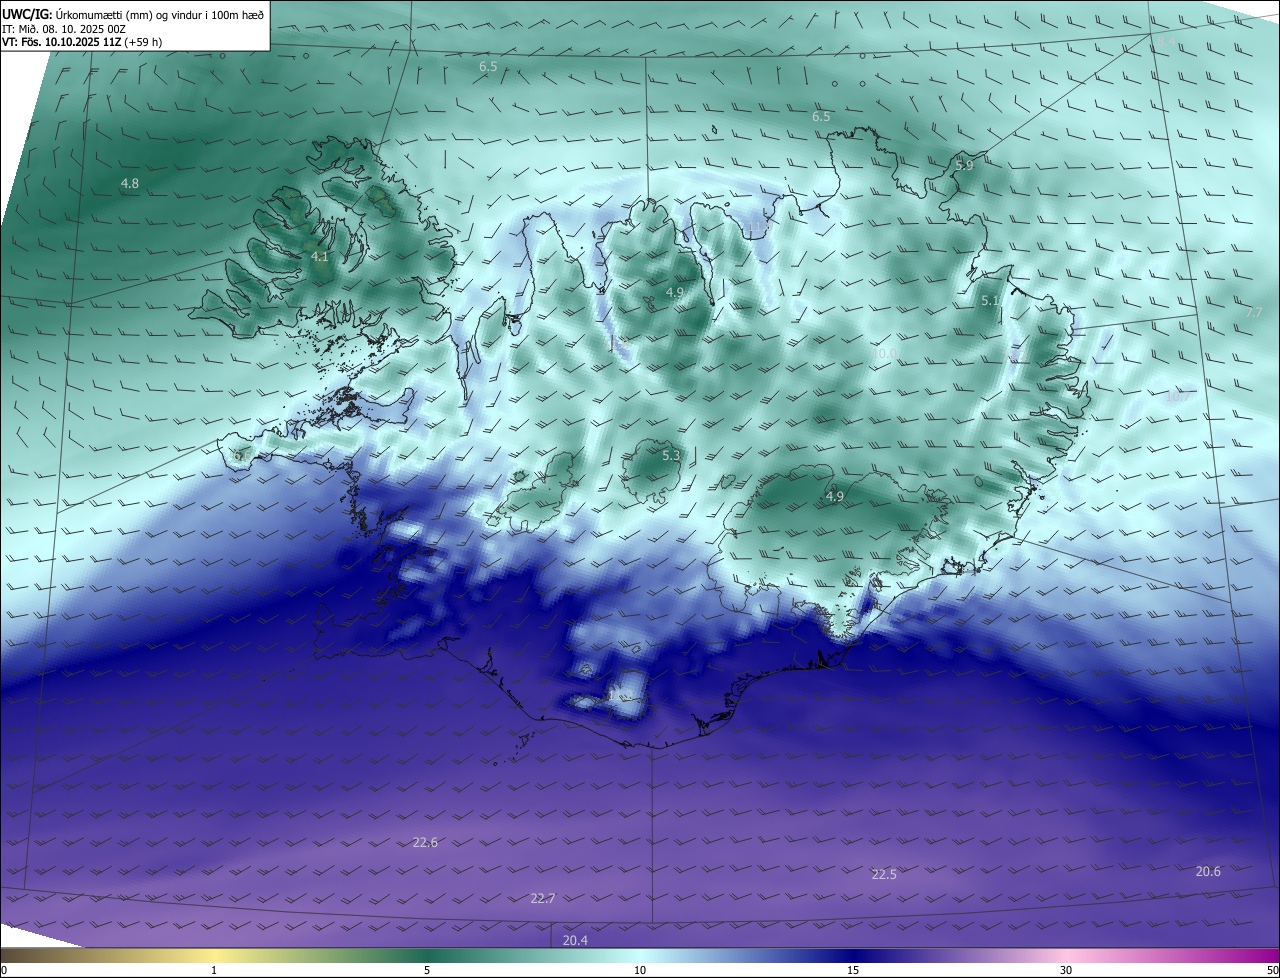Click the colour scale tick label 50
1280x978 pixels.
click(x=1272, y=971)
